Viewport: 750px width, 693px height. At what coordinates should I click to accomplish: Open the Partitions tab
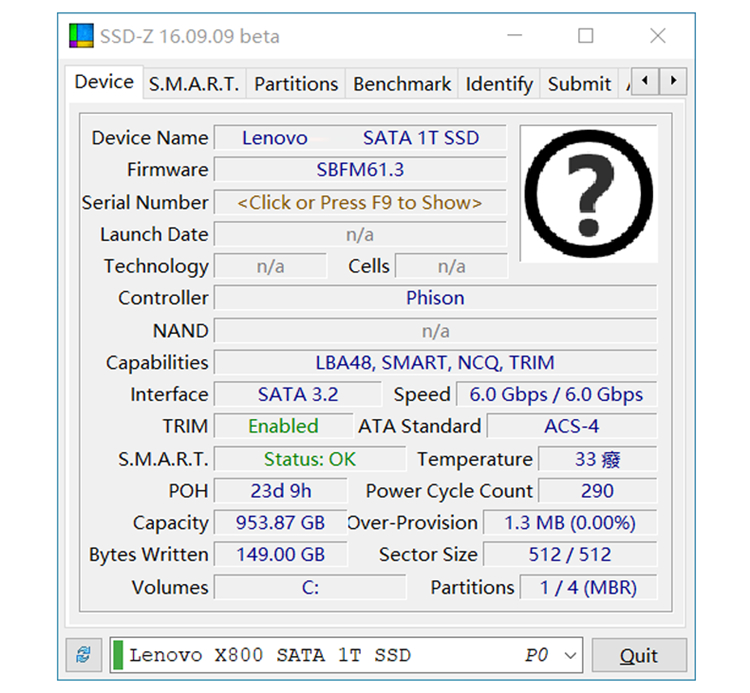[296, 84]
